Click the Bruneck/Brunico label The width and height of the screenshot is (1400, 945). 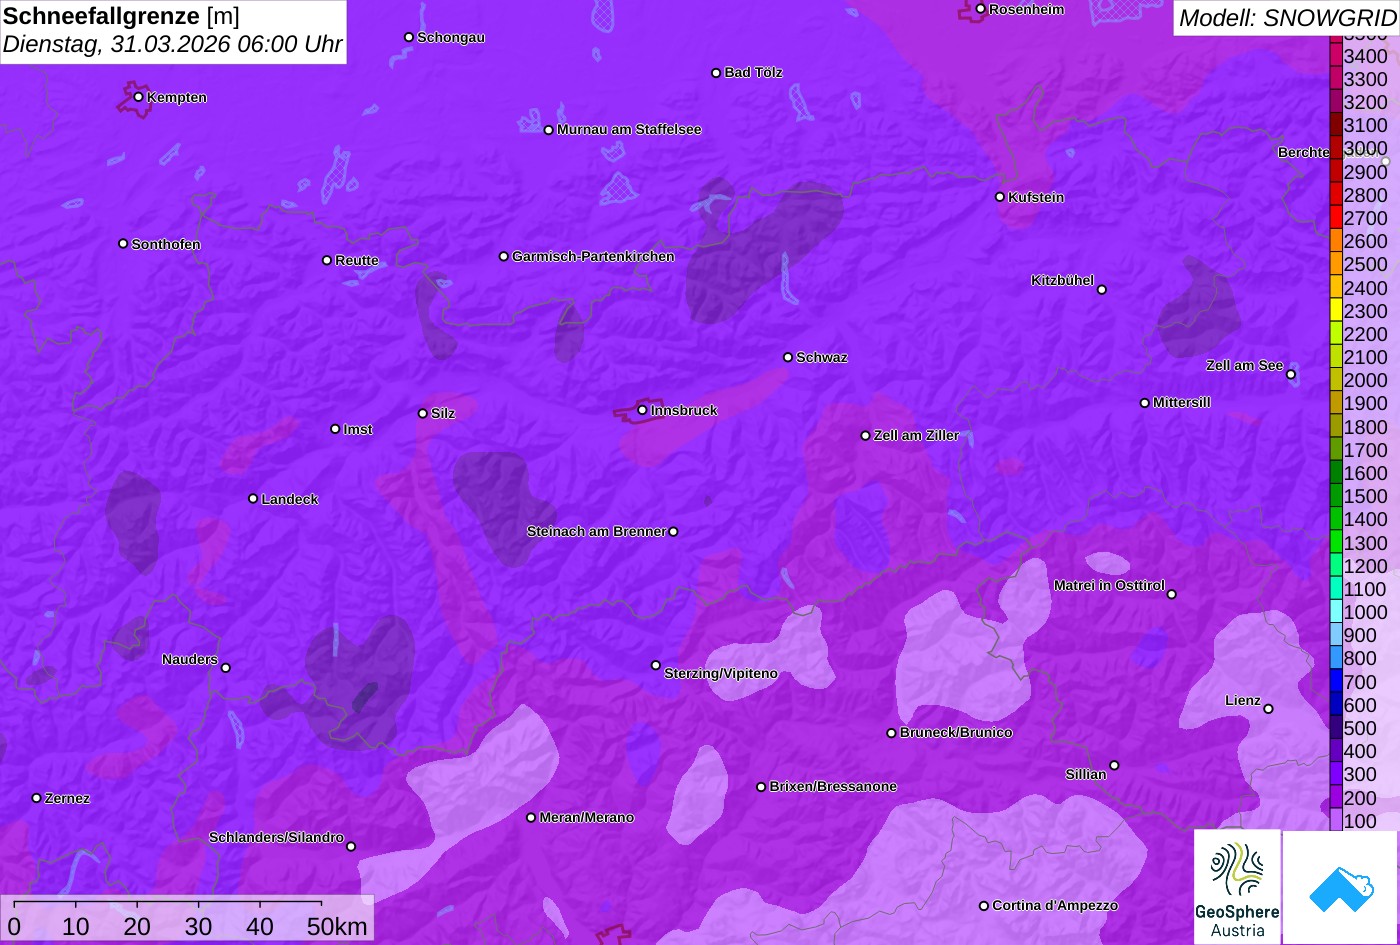pyautogui.click(x=956, y=733)
